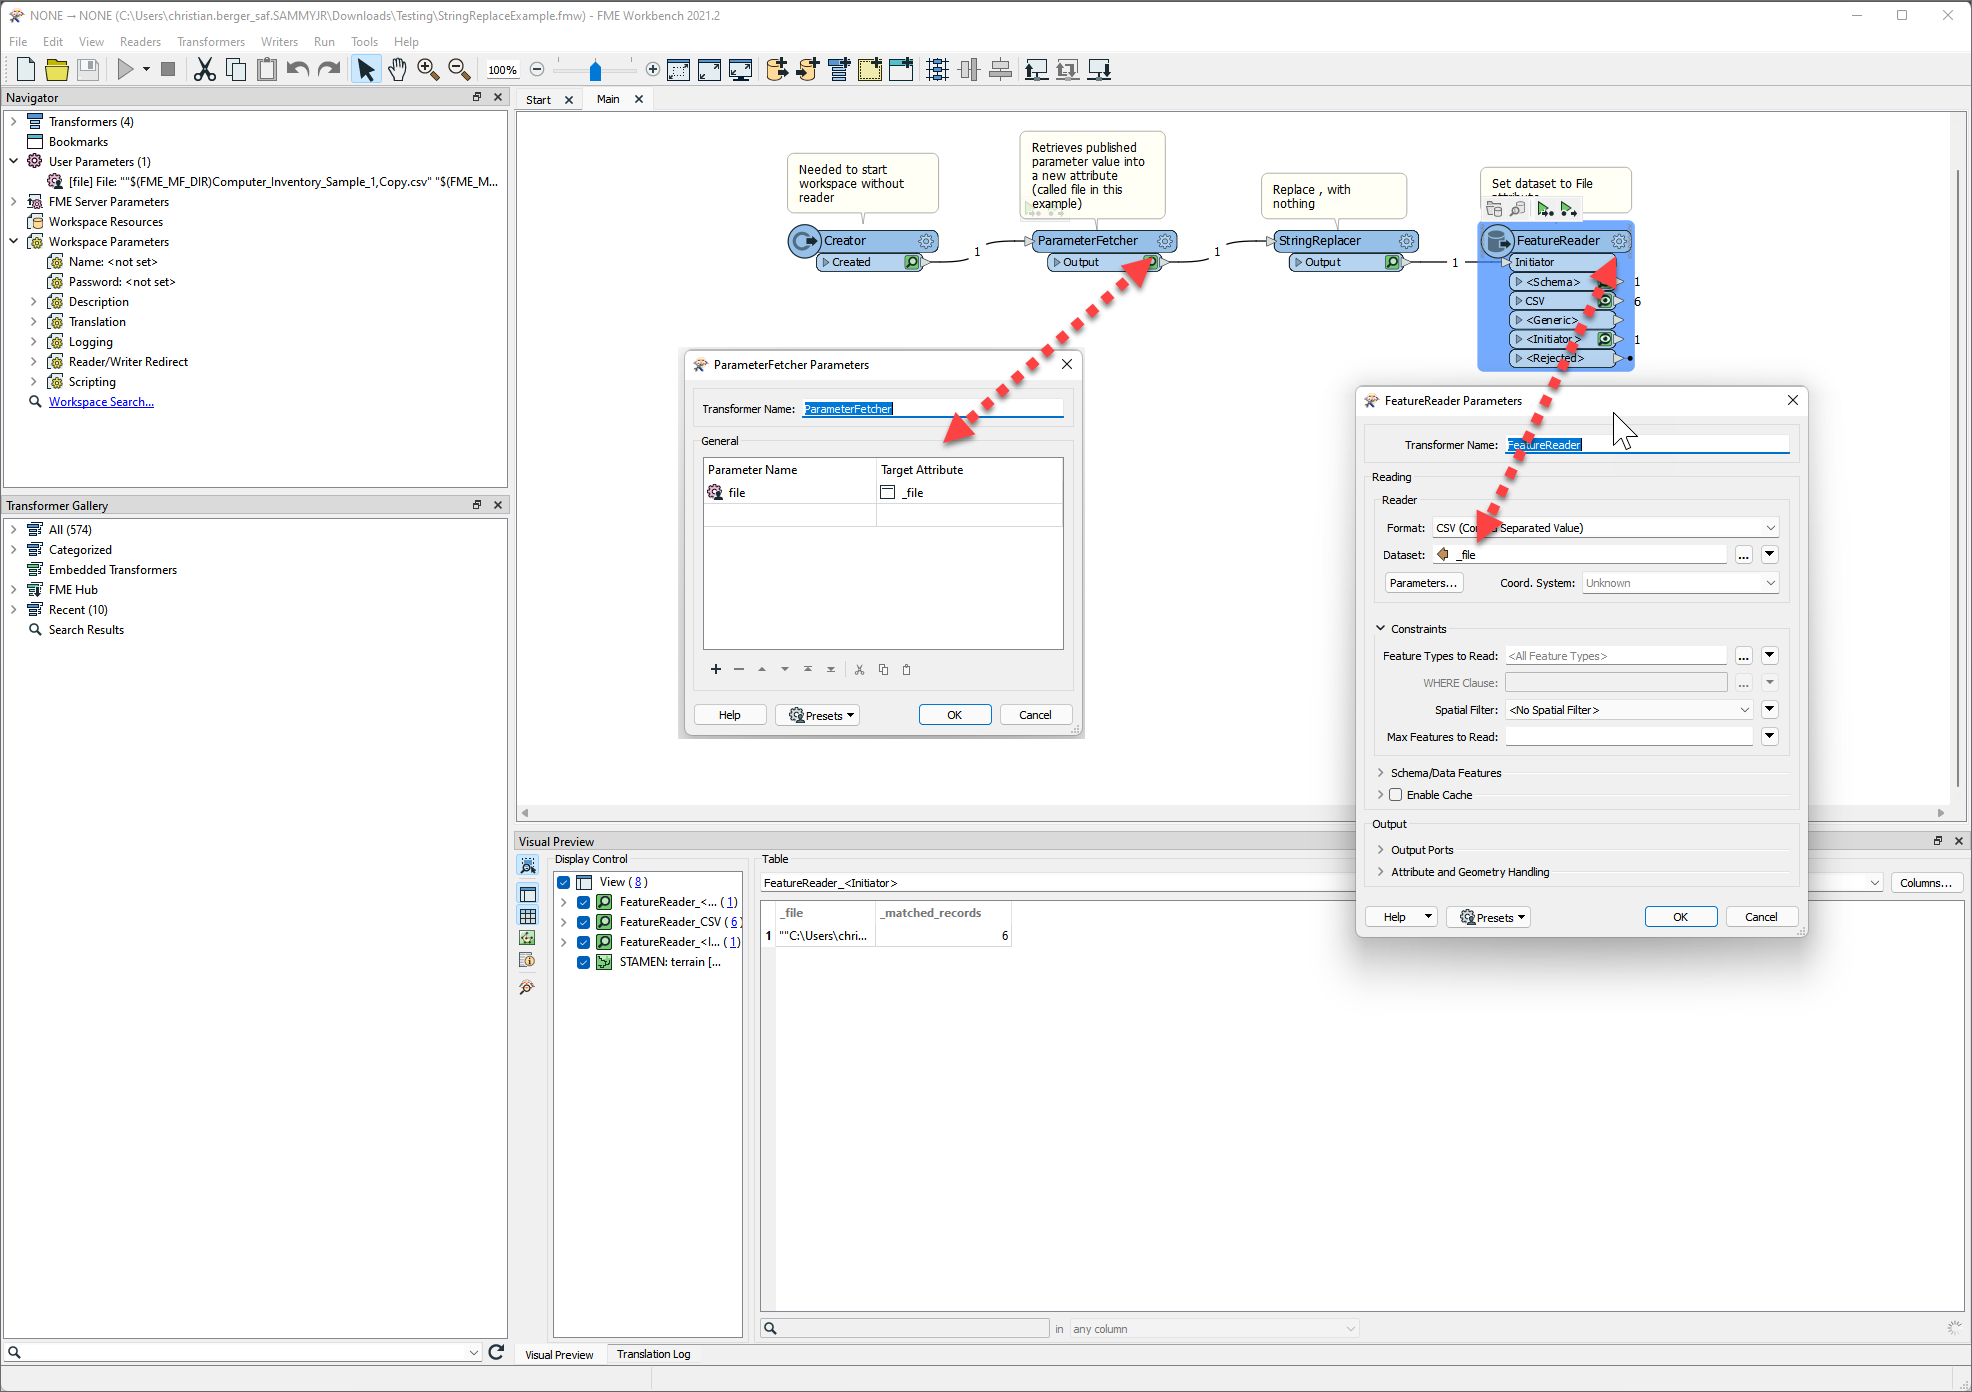Inspect the StringReplacer Output port cache
The height and width of the screenshot is (1392, 1972).
click(x=1392, y=262)
